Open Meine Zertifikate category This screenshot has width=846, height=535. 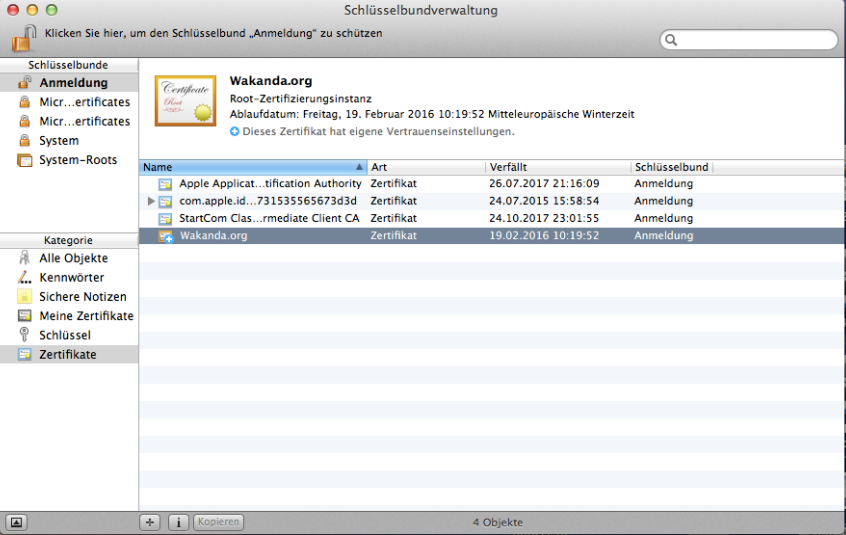(x=86, y=316)
